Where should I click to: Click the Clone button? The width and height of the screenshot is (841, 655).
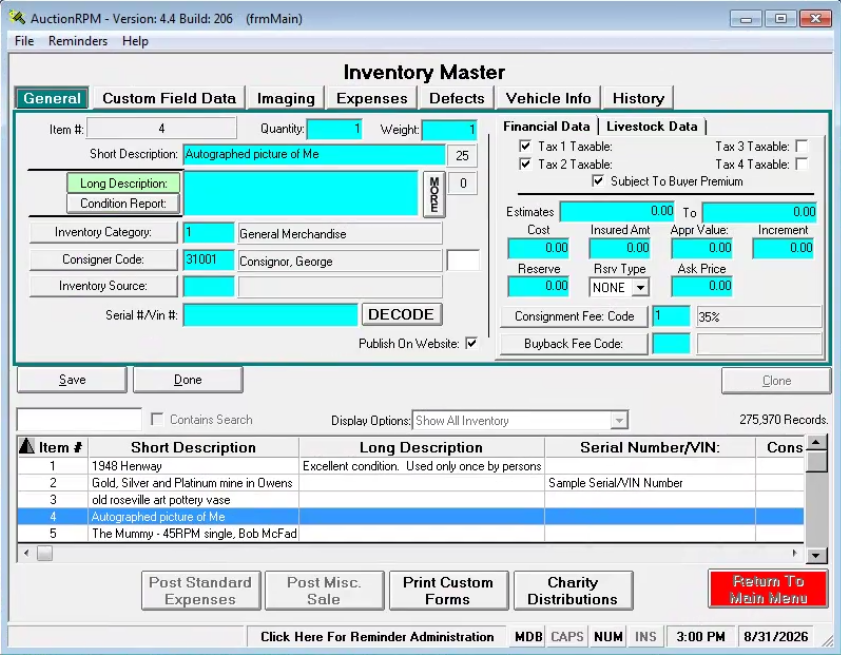(776, 380)
